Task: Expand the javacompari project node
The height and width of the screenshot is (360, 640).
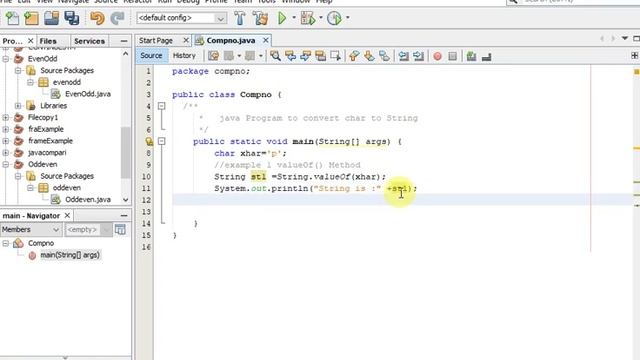Action: (6, 153)
